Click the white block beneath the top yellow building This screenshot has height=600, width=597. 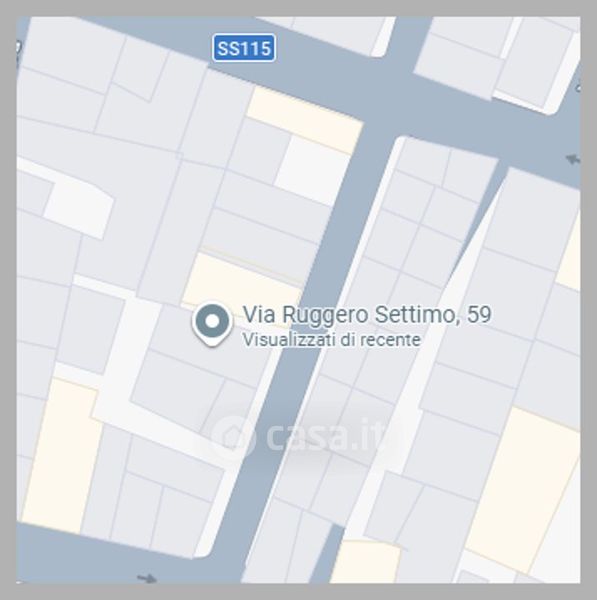coord(312,171)
